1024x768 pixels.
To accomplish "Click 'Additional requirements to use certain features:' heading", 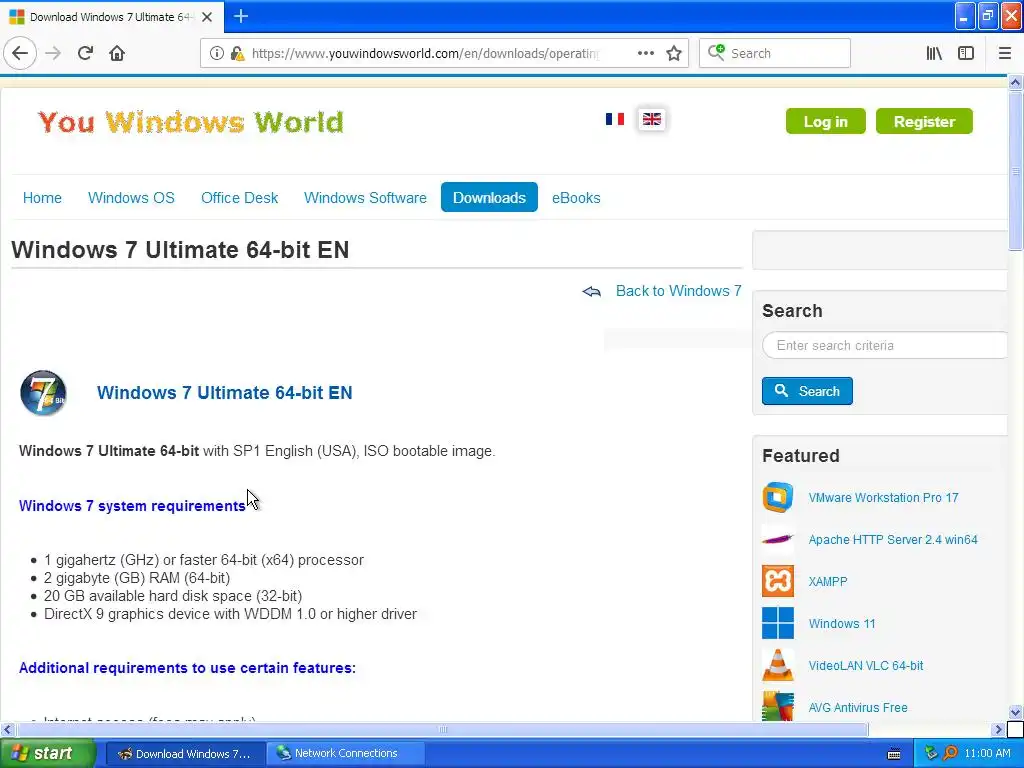I will point(187,668).
